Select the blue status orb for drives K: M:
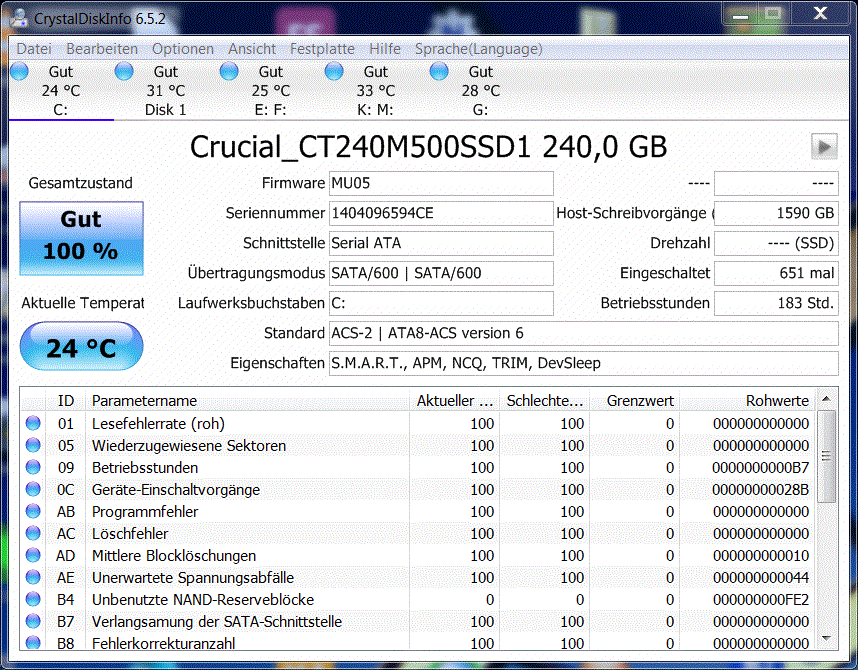This screenshot has width=858, height=670. (x=334, y=71)
